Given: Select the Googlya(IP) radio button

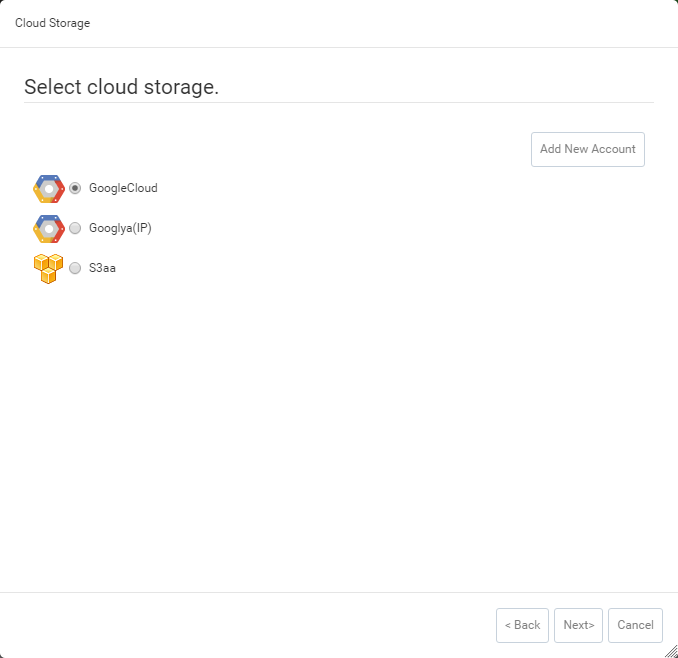Looking at the screenshot, I should click(75, 228).
